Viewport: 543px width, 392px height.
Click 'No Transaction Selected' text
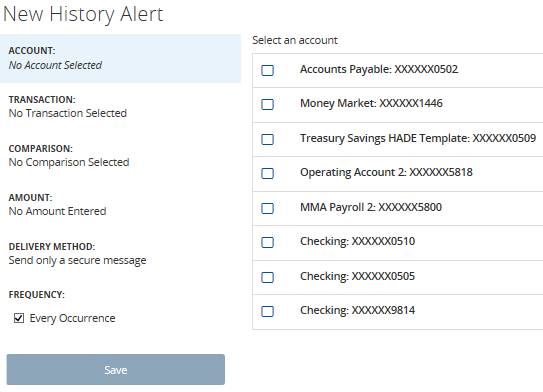tap(68, 113)
